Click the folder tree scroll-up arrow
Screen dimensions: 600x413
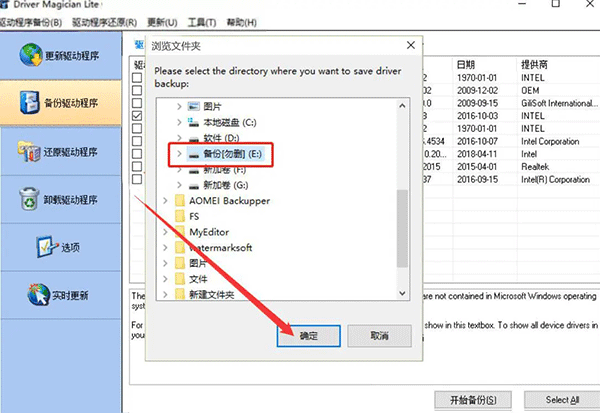[402, 106]
